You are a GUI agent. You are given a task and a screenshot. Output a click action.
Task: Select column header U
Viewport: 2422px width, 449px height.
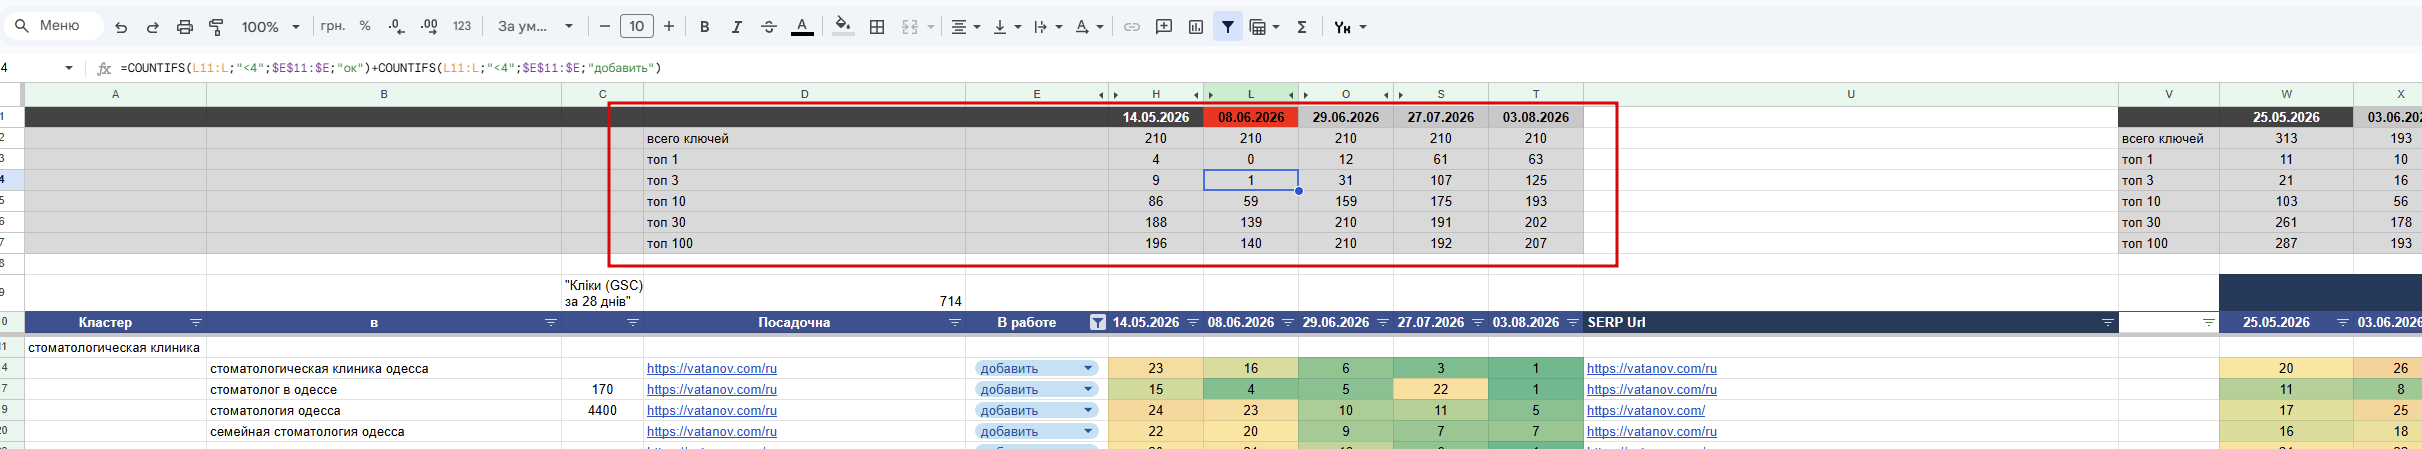[x=1851, y=94]
